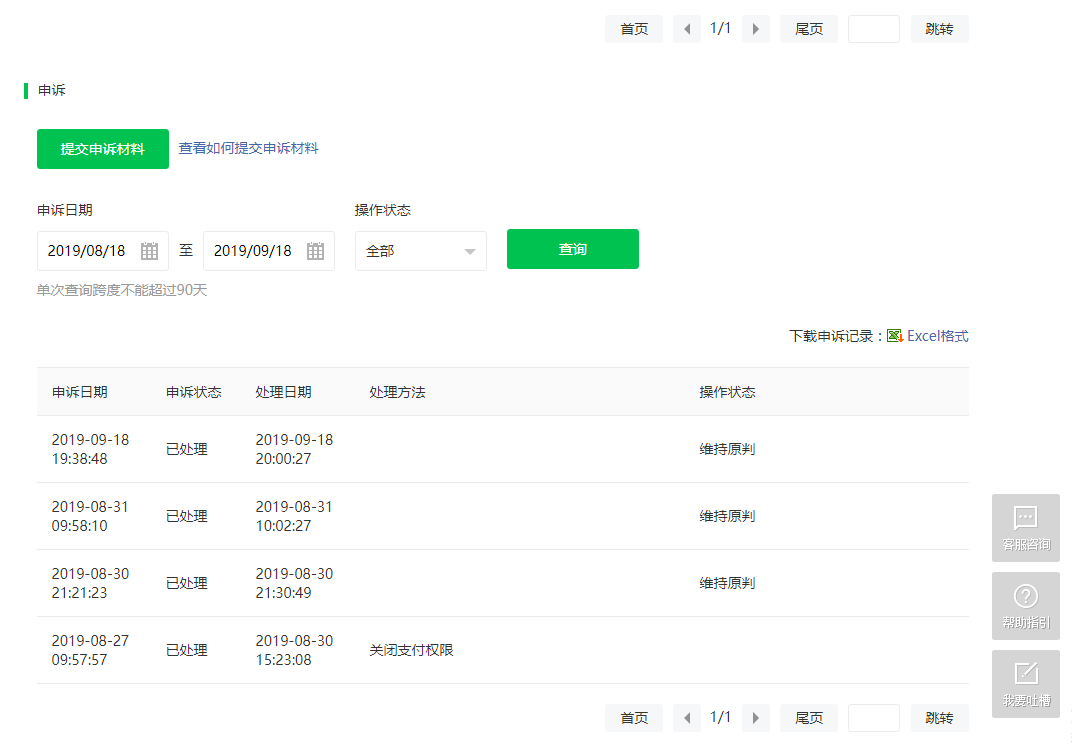Select appeal date 2019-09-18 19:38:48
This screenshot has height=745, width=1072.
pos(90,449)
